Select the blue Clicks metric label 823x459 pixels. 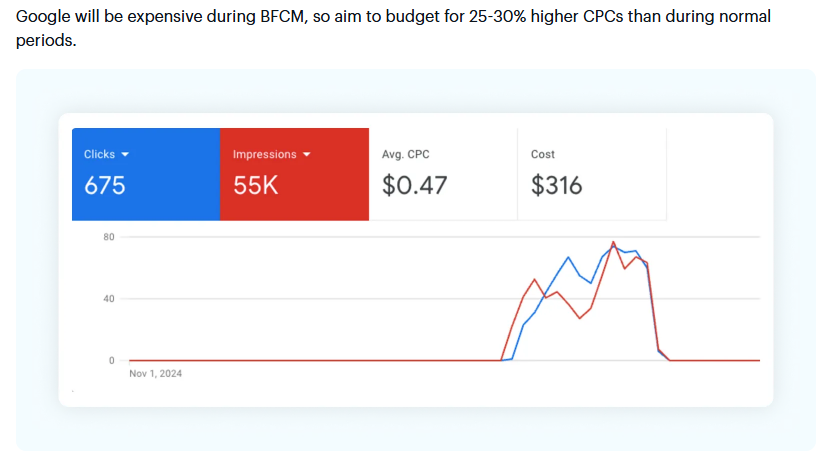pyautogui.click(x=99, y=155)
